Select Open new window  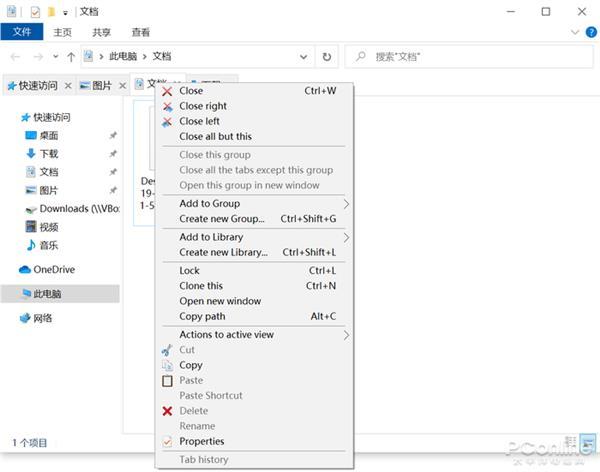coord(254,301)
